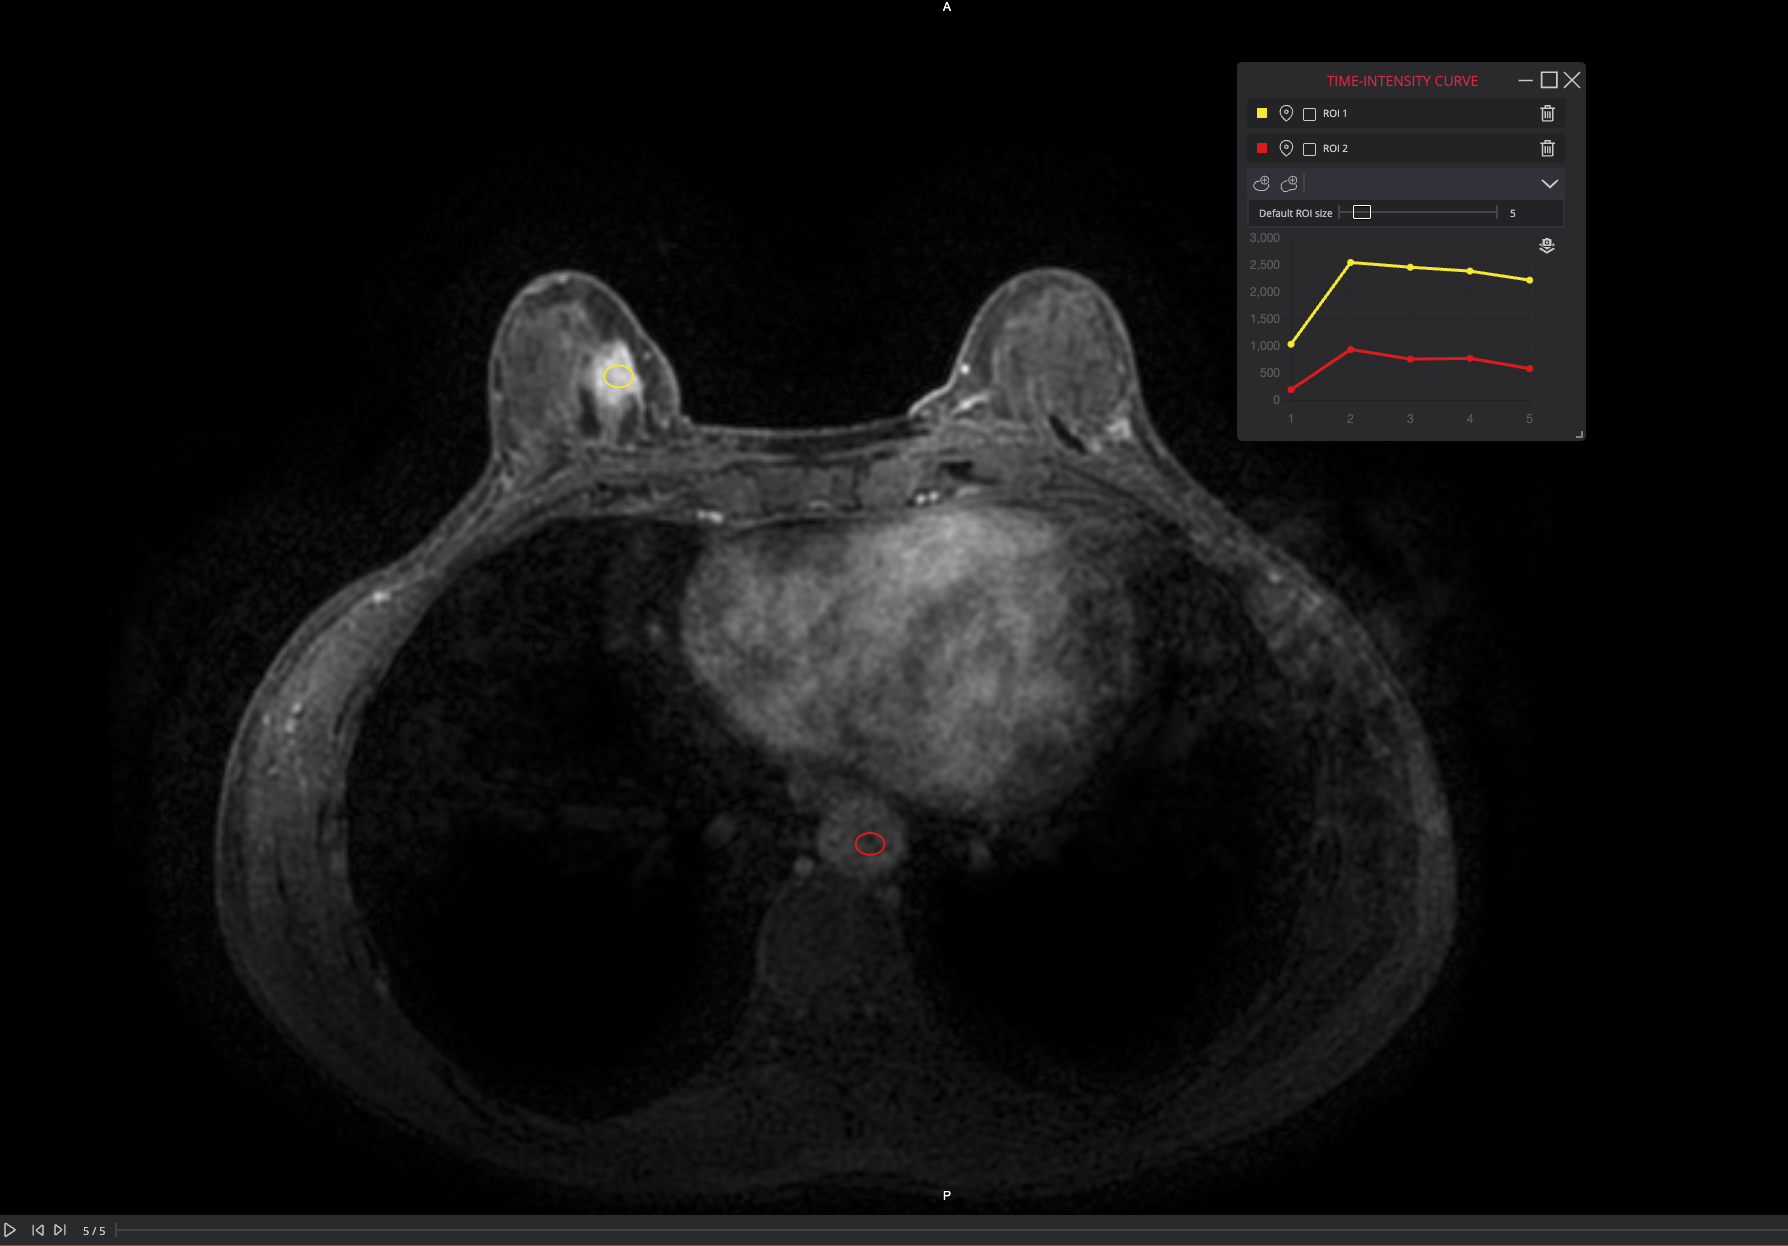The height and width of the screenshot is (1246, 1788).
Task: Minimize the Time-Intensity Curve panel
Action: [x=1525, y=80]
